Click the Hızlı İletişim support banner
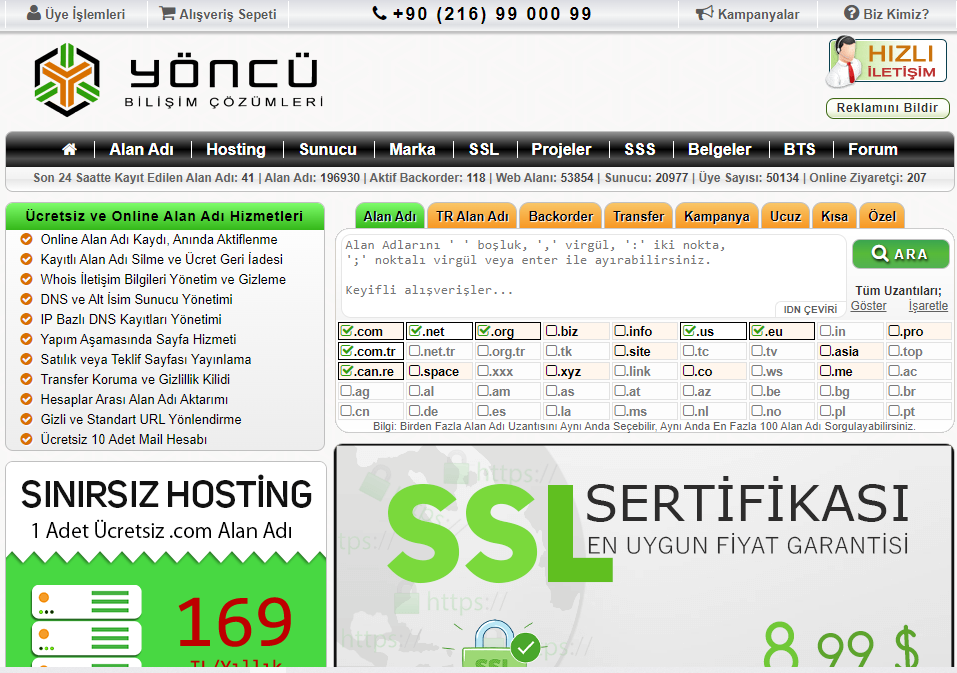 pos(887,63)
